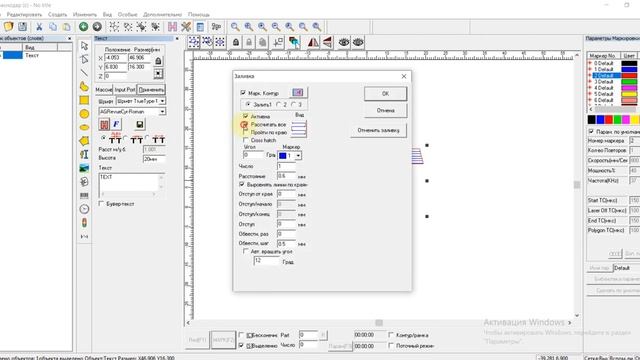640x360 pixels.
Task: Click the Расстояние value field
Action: (x=287, y=176)
